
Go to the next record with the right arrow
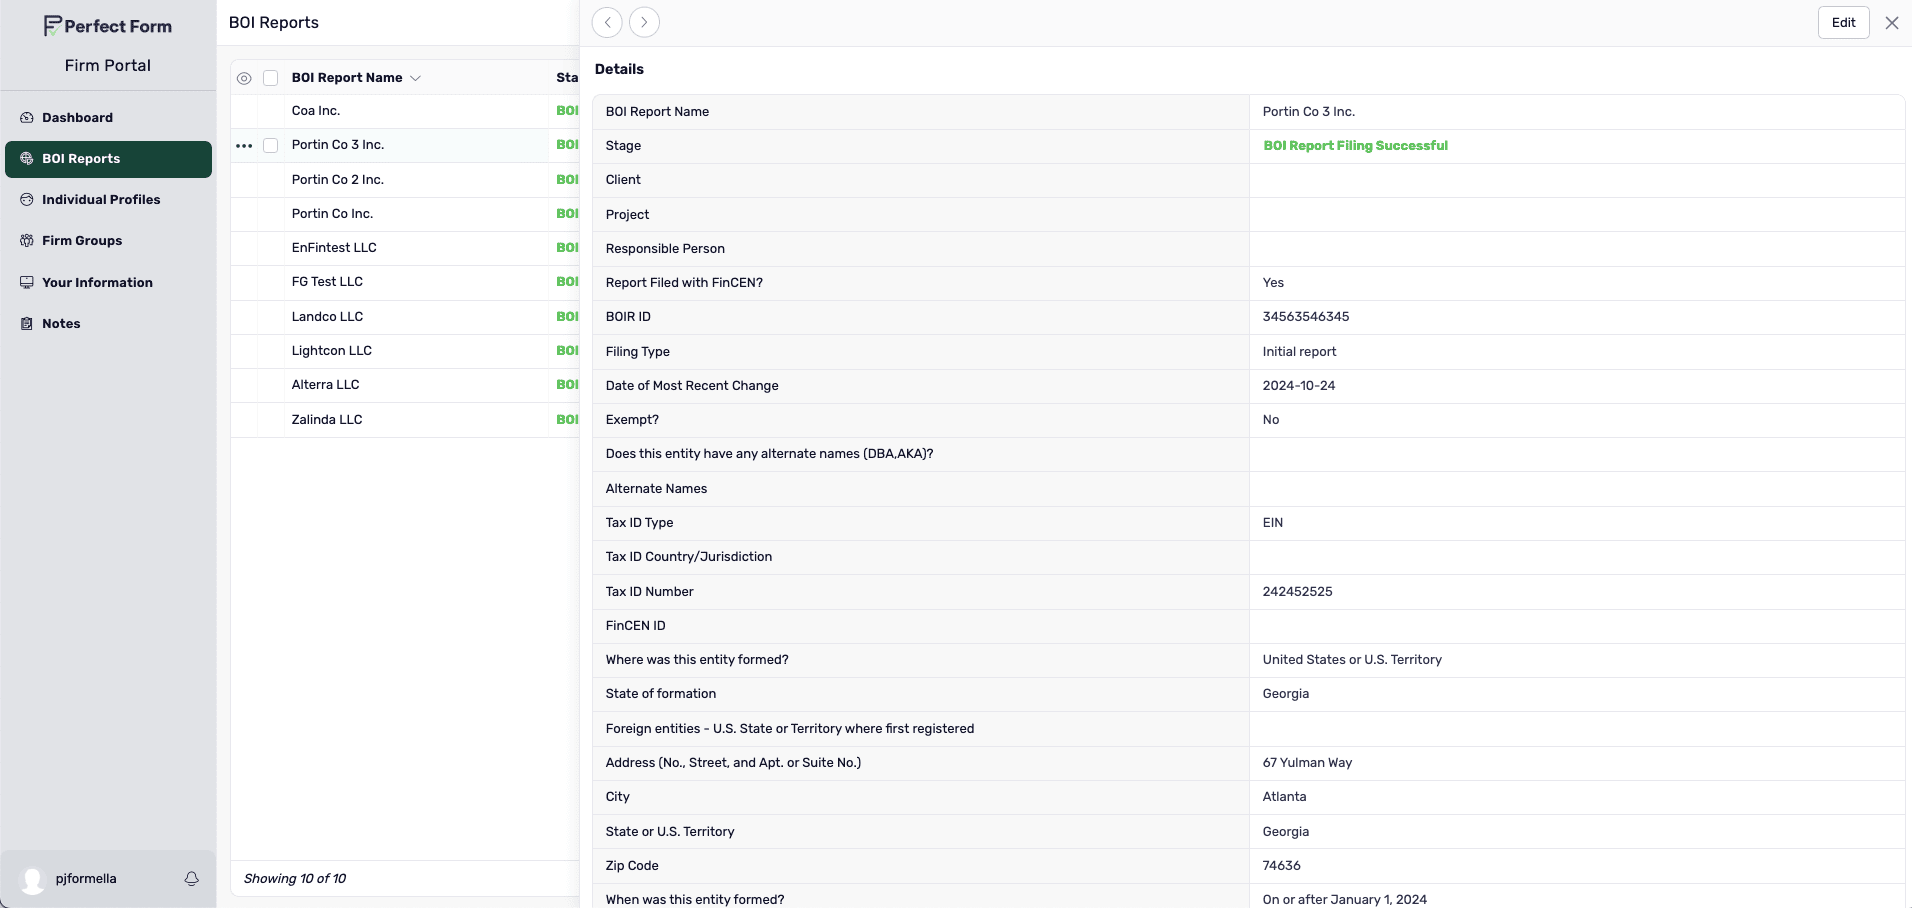(x=644, y=22)
